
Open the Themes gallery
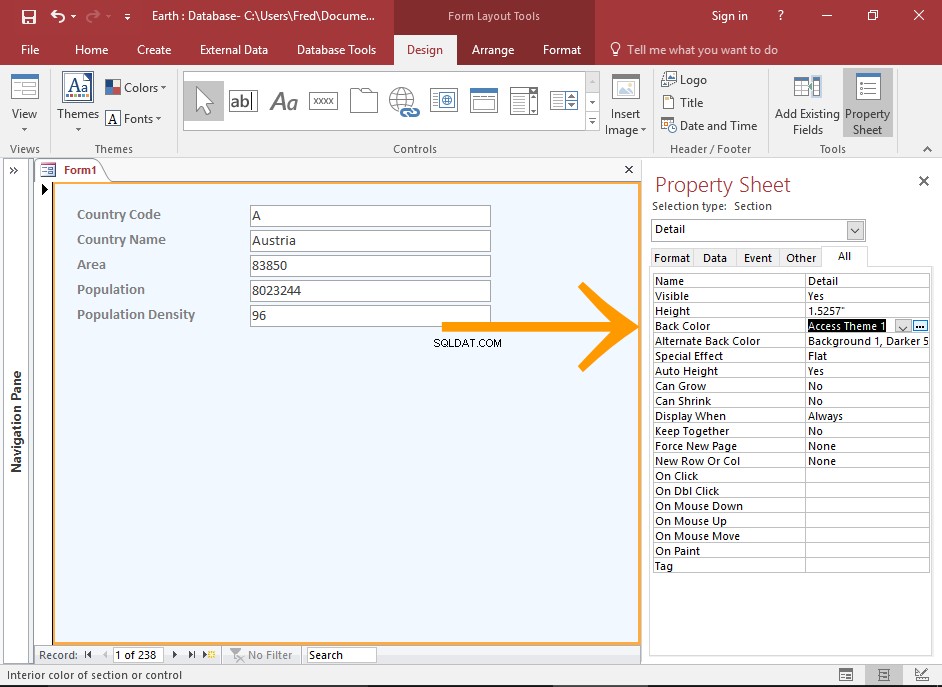click(x=77, y=103)
